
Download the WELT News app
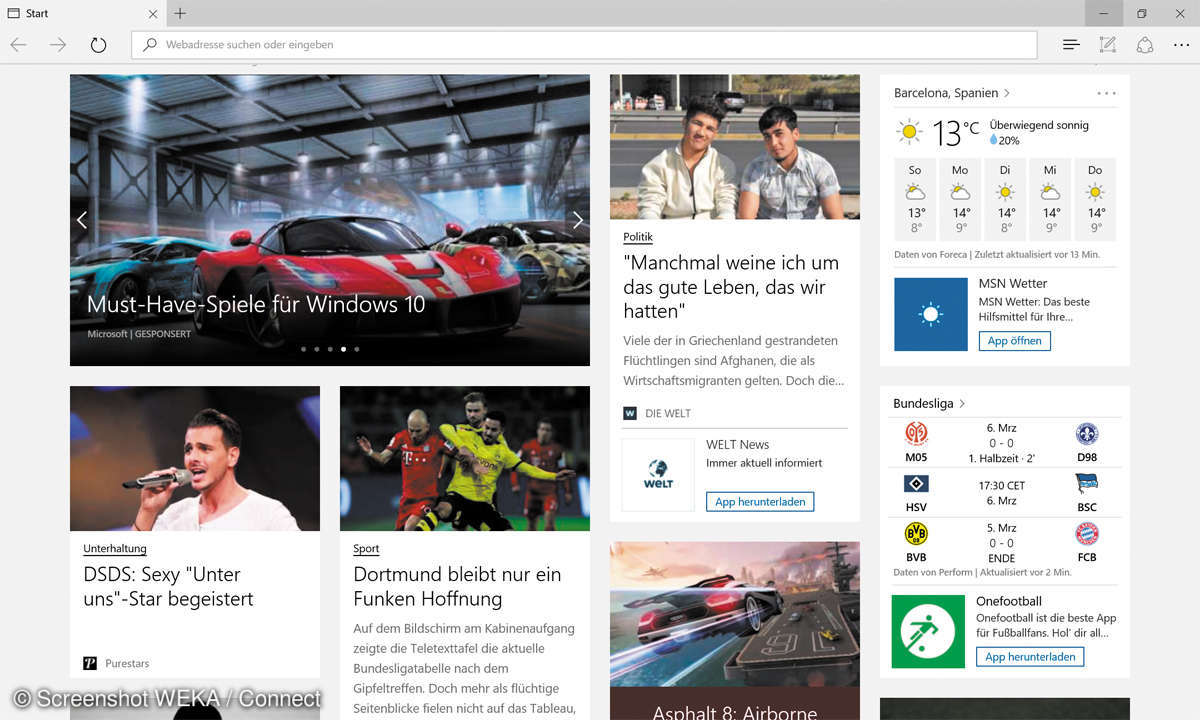click(760, 502)
